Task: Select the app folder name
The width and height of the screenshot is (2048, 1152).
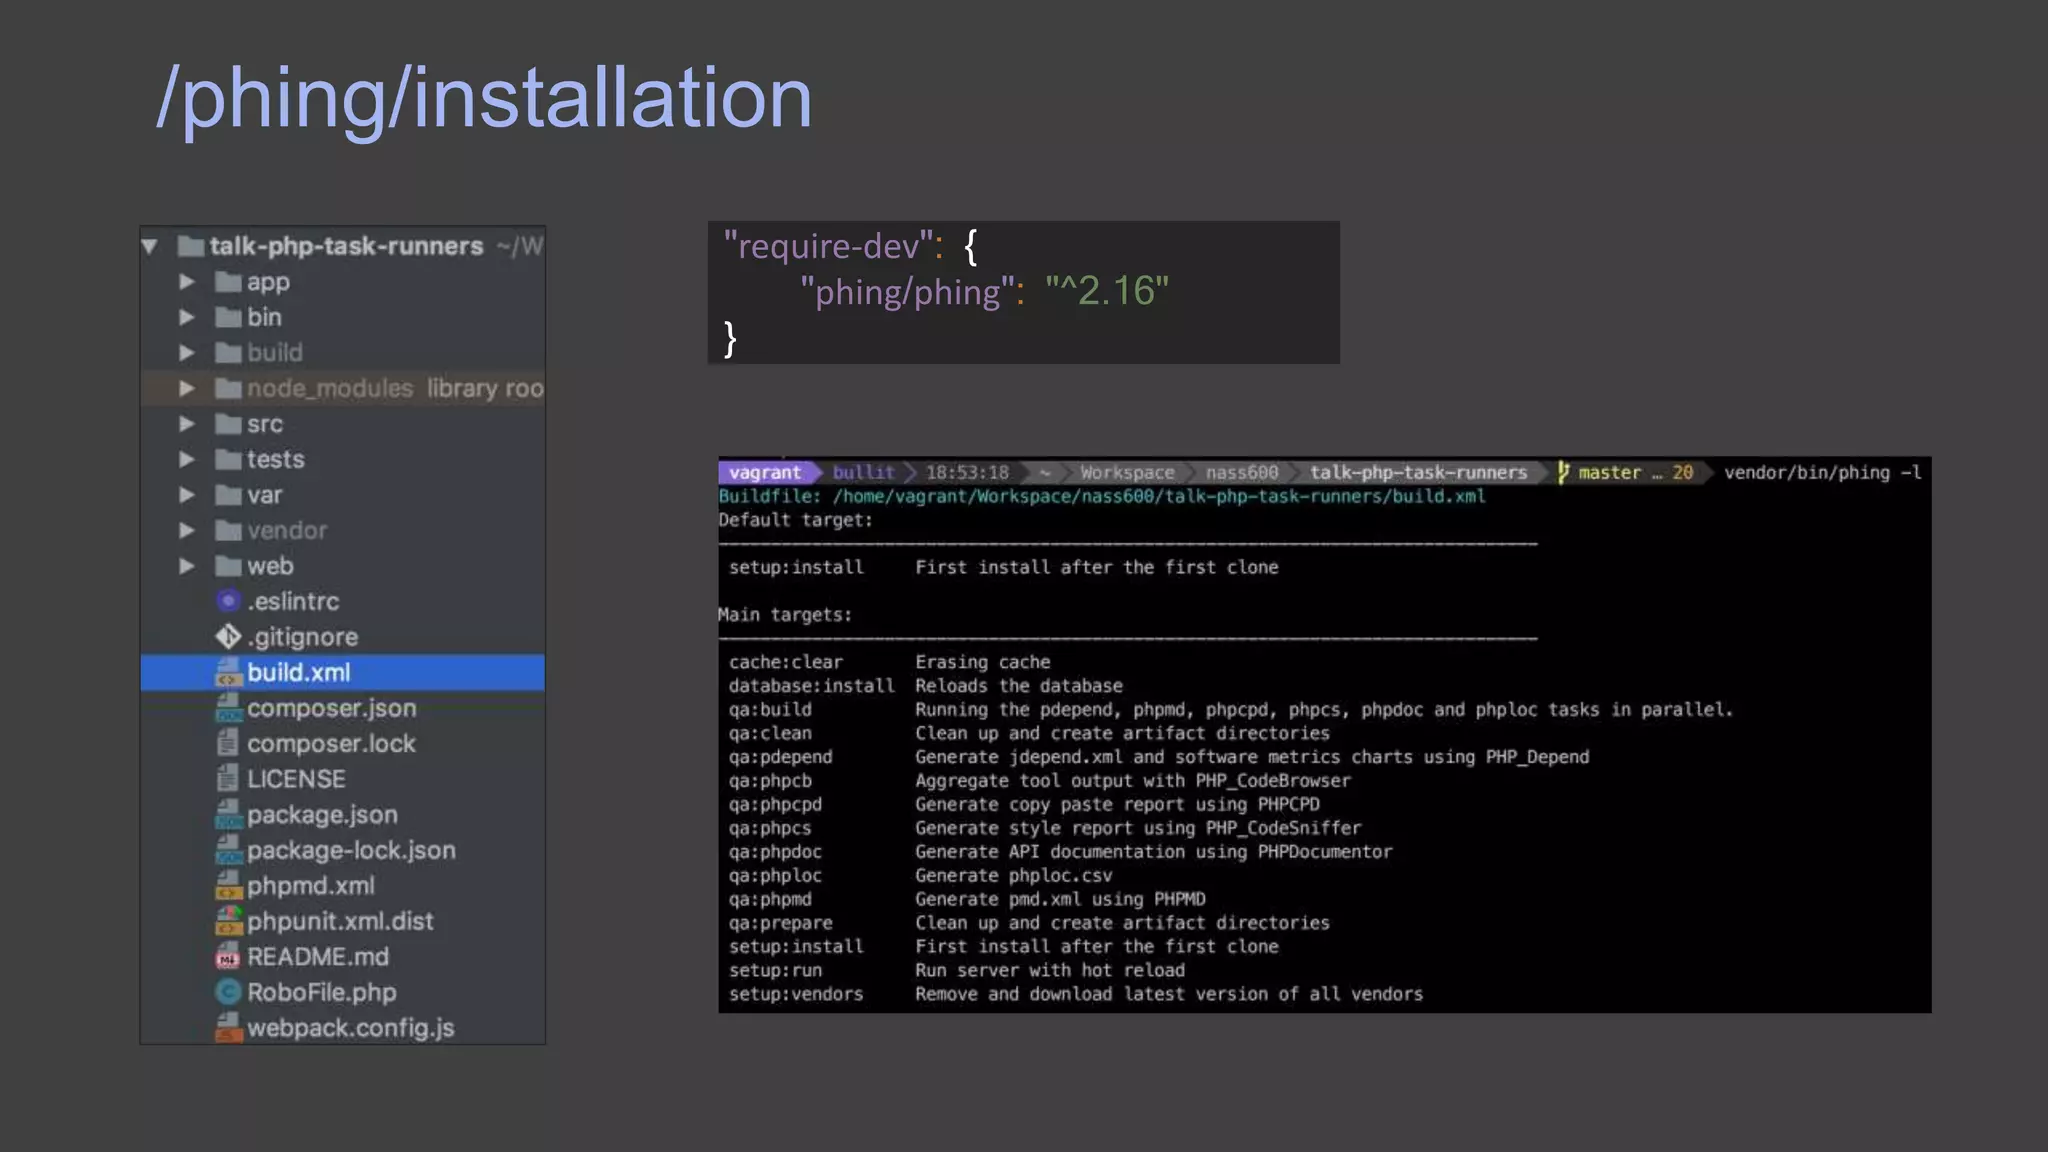Action: (268, 283)
